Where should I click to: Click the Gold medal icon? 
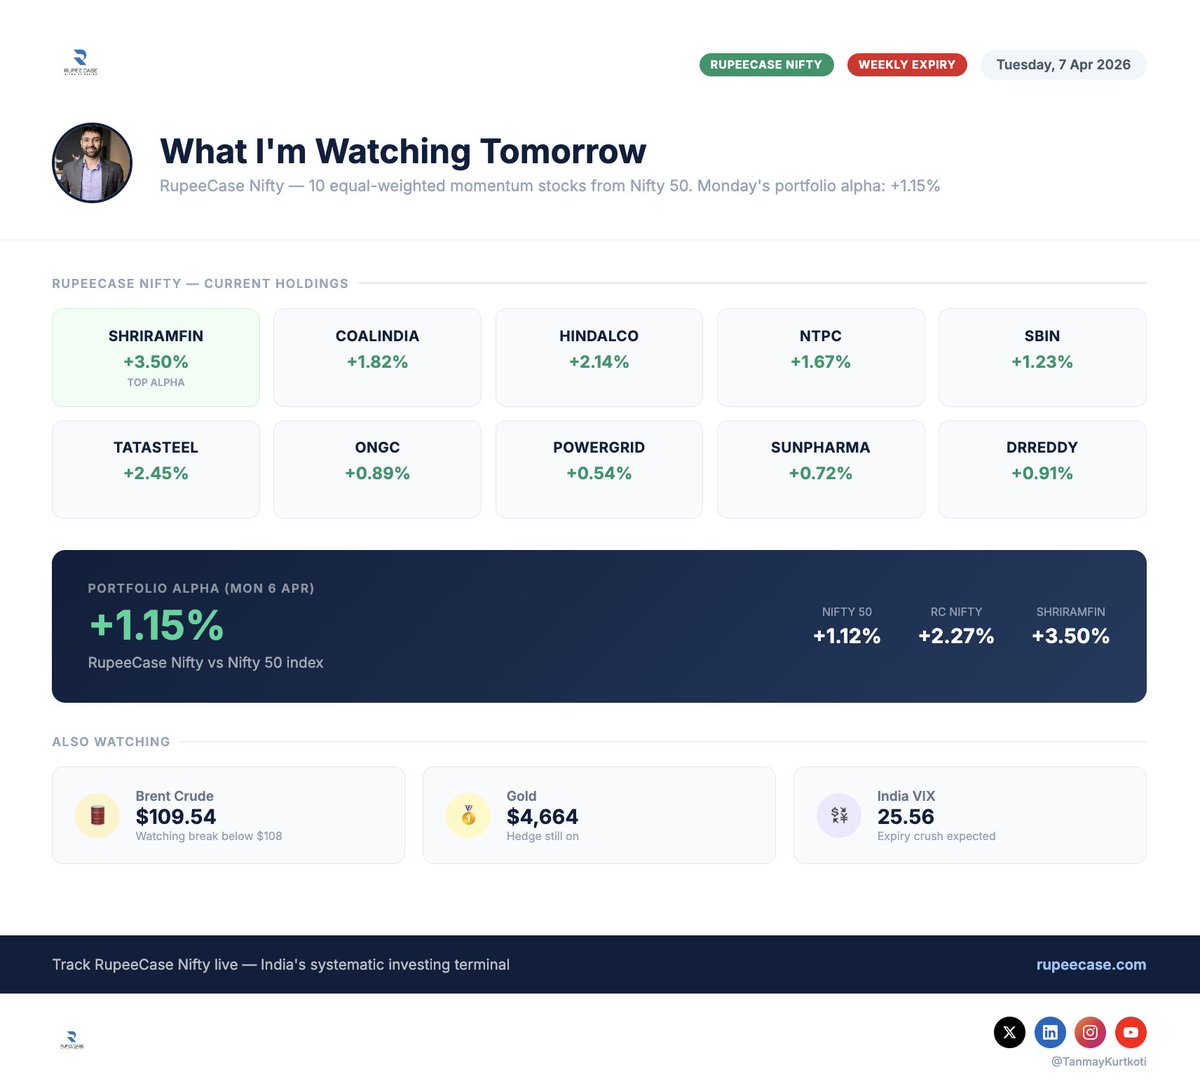coord(468,816)
